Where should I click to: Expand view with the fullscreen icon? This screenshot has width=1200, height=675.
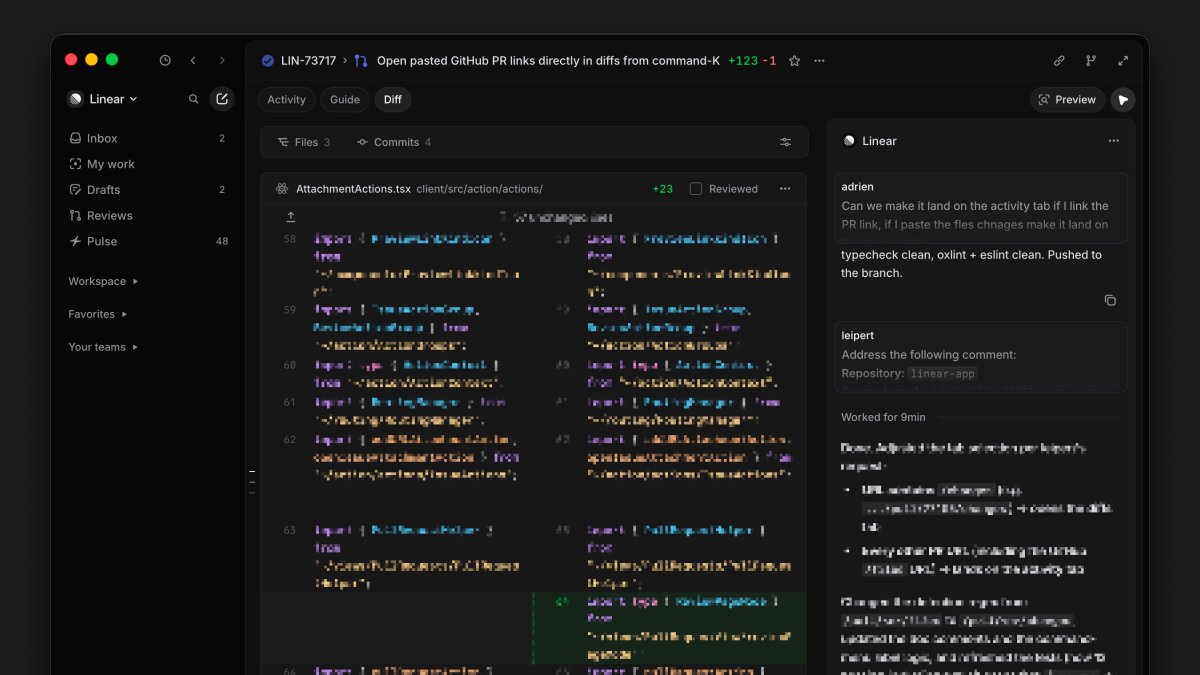click(1123, 61)
